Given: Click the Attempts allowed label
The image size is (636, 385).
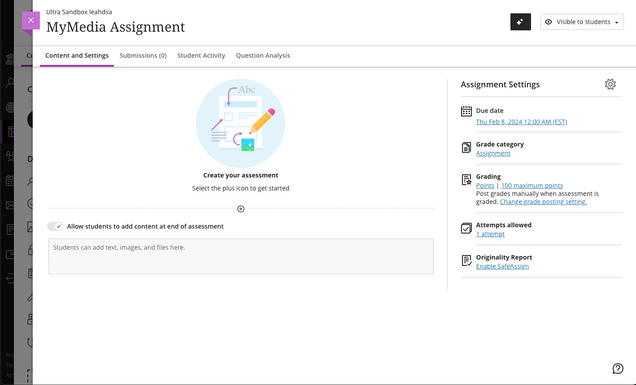Looking at the screenshot, I should coord(503,225).
